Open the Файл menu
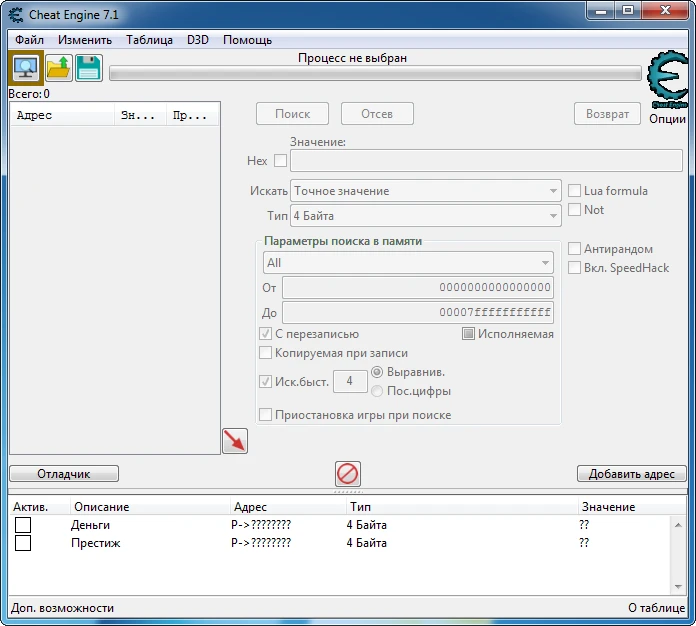Screen dimensions: 696x626 29,40
